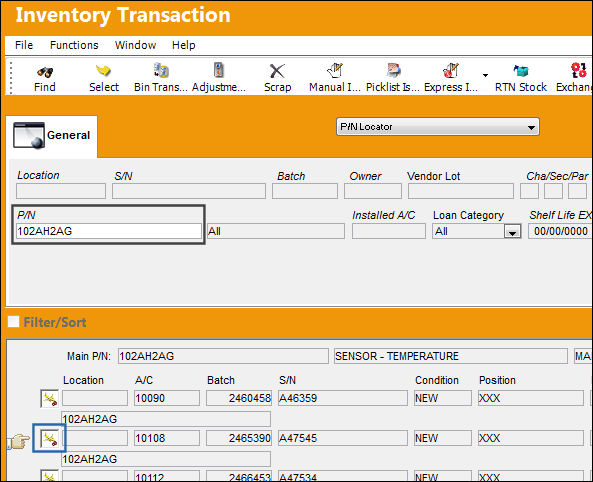Viewport: 593px width, 482px height.
Task: Click the Scrap tool icon
Action: [x=277, y=71]
